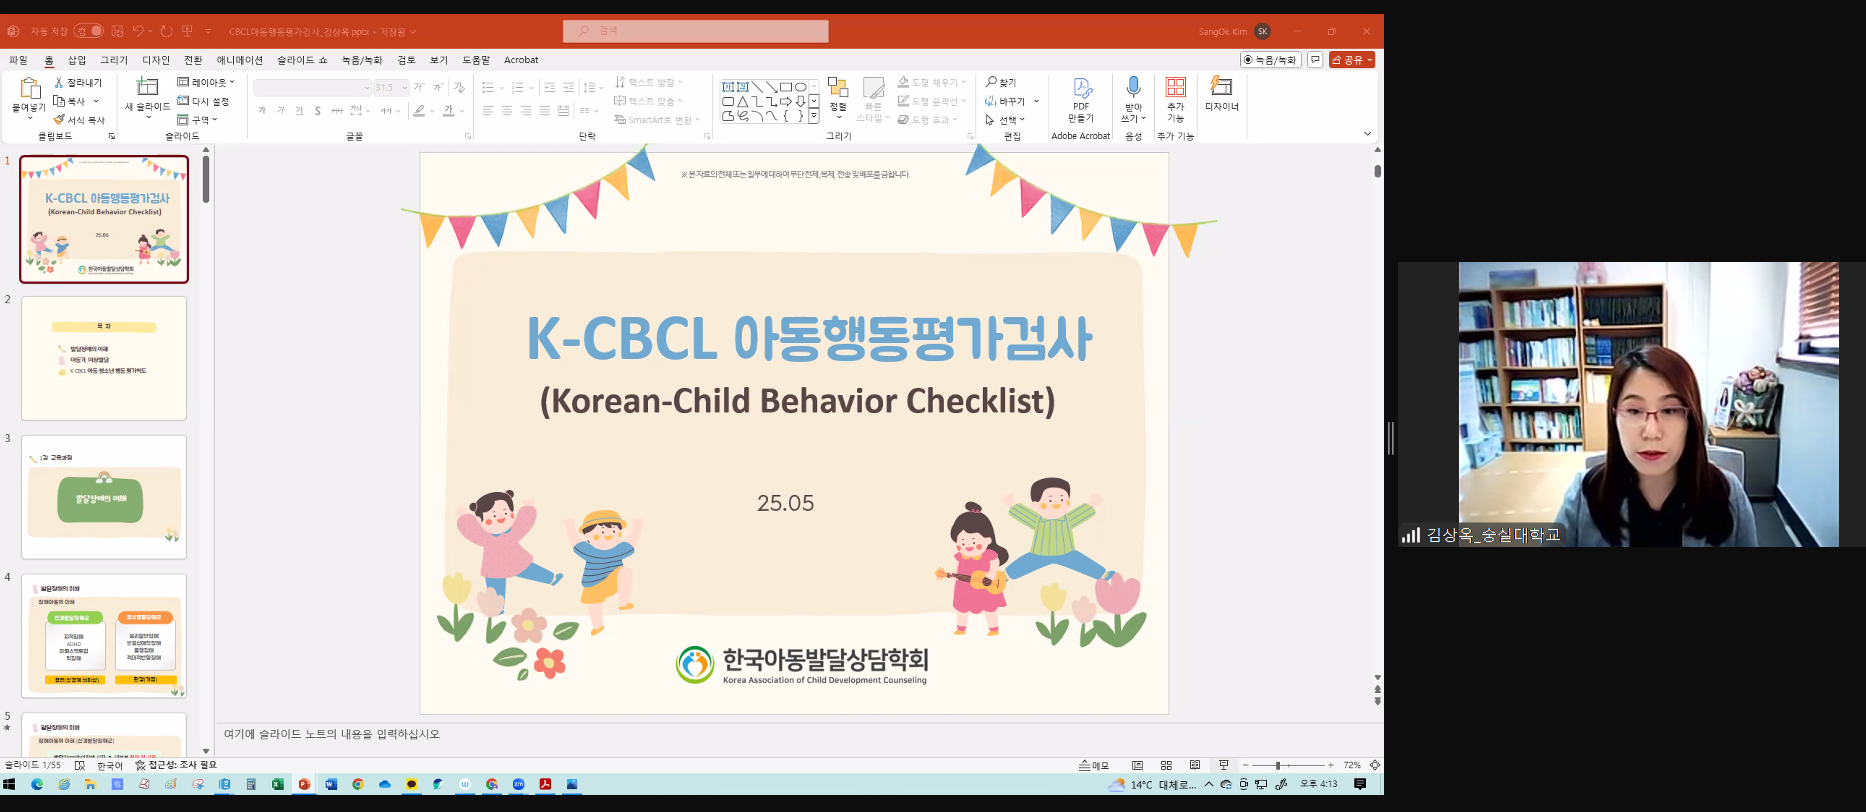Click the 서식 복사 (Format Painter) button

click(x=79, y=119)
